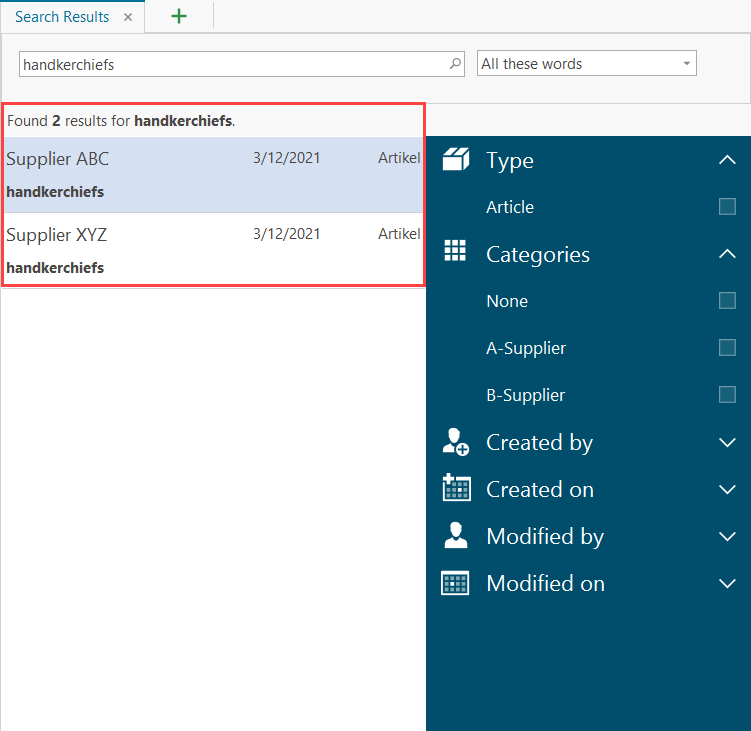Click the Categories grid icon

pos(456,252)
